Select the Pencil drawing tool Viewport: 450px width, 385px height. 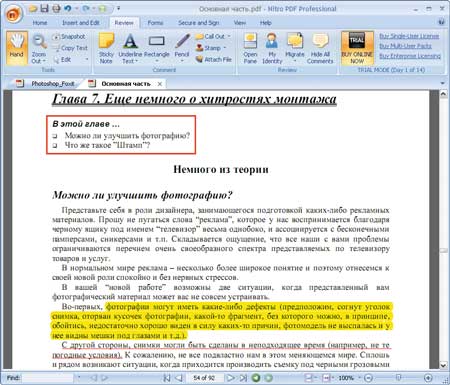182,48
